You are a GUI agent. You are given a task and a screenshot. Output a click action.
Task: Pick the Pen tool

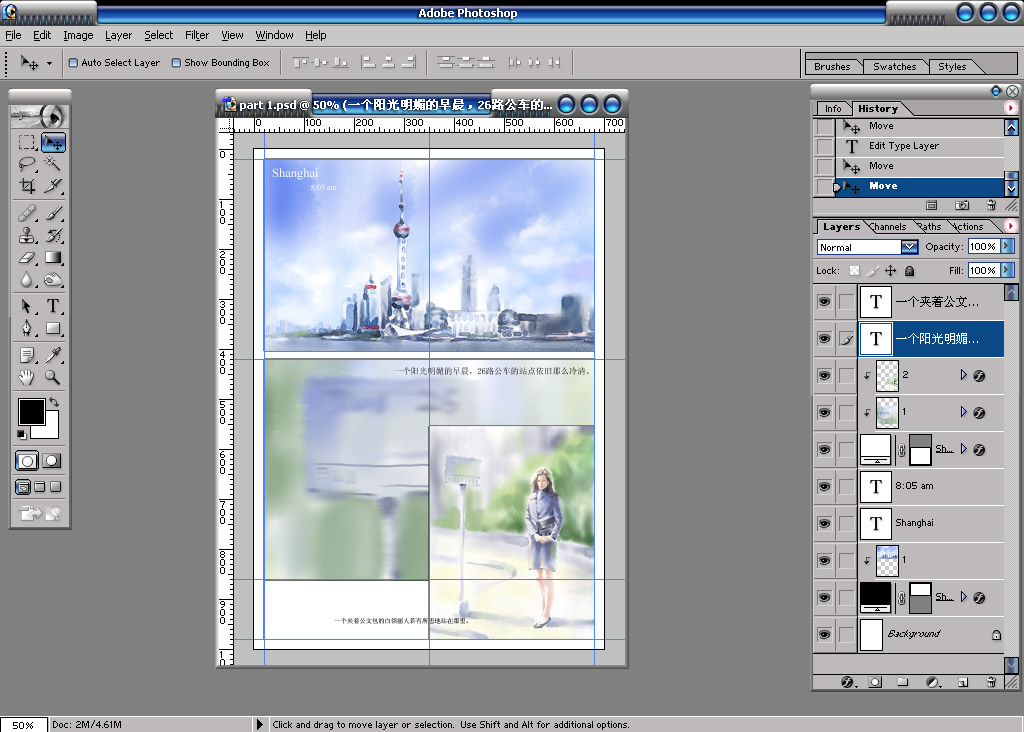tap(27, 328)
